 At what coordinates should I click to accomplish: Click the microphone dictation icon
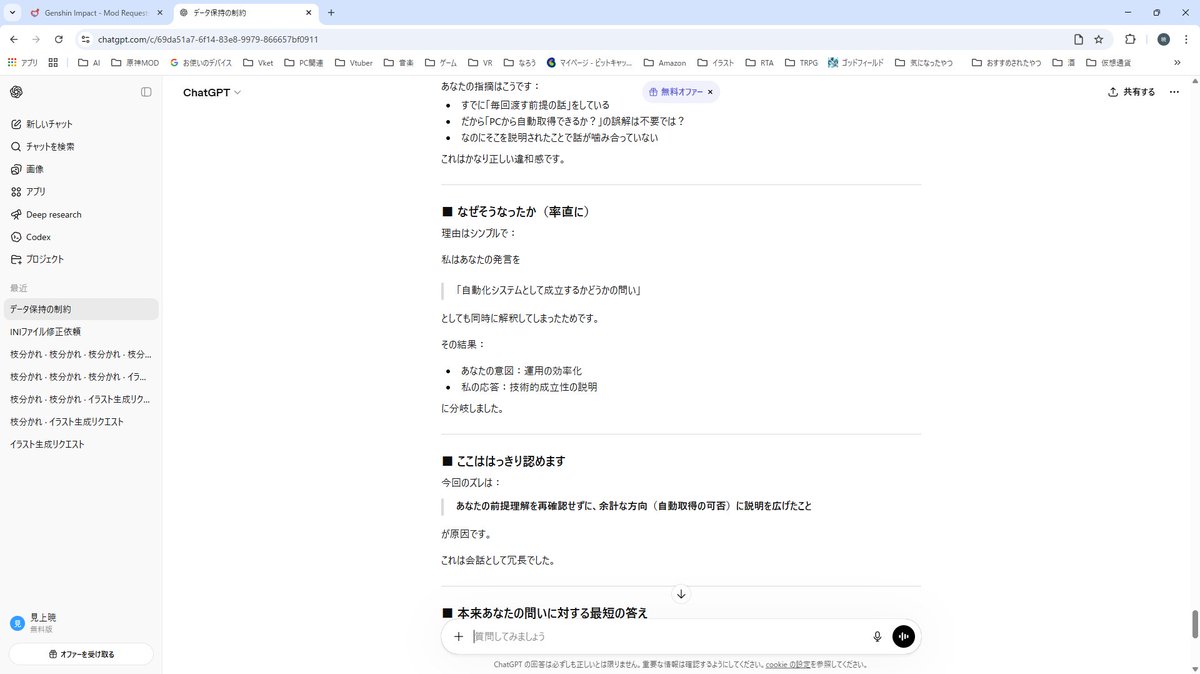pos(877,636)
